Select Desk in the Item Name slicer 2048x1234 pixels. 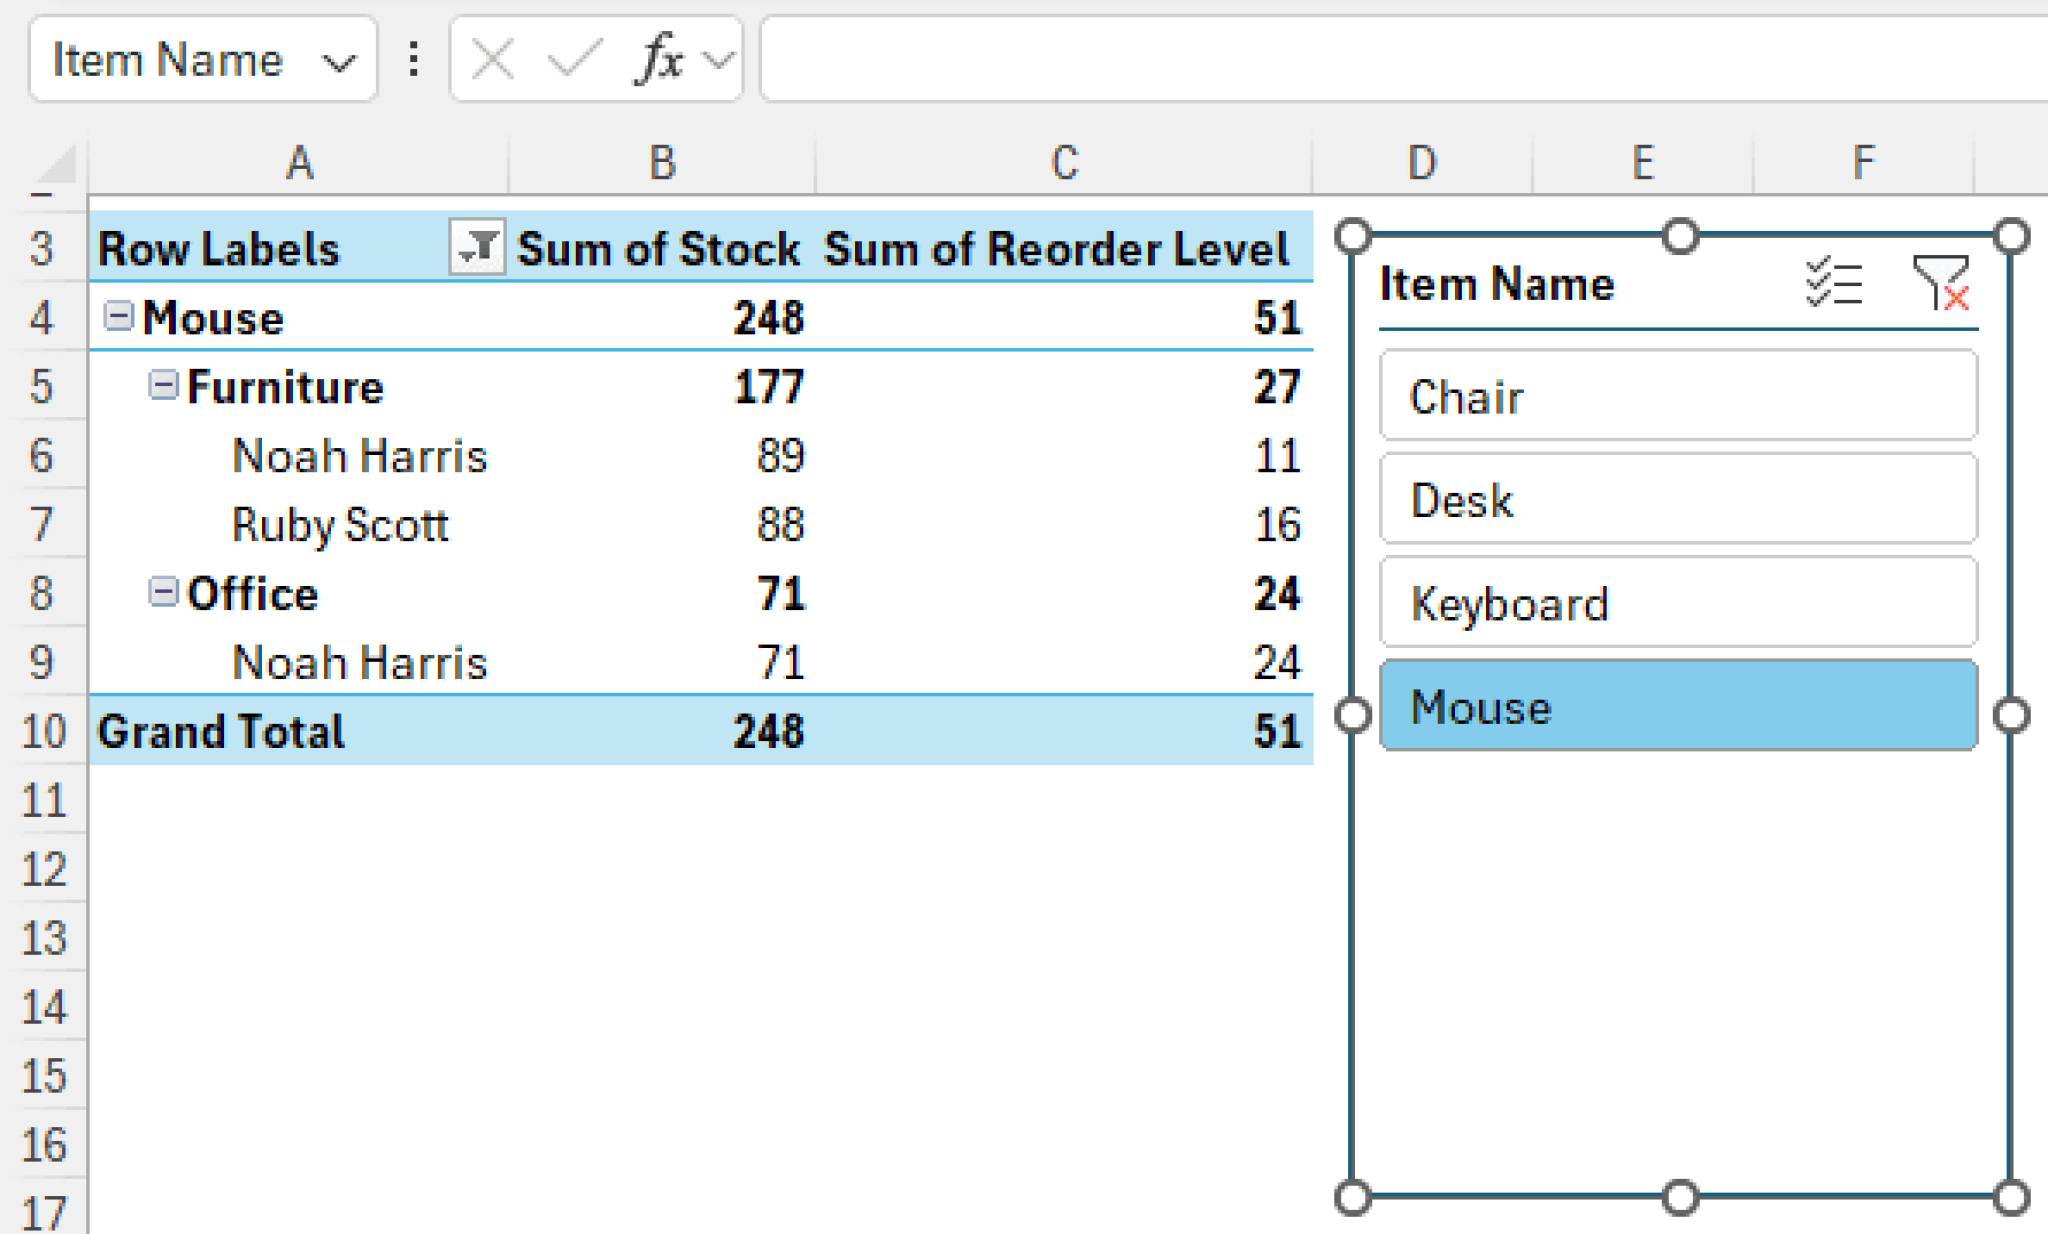(1678, 499)
